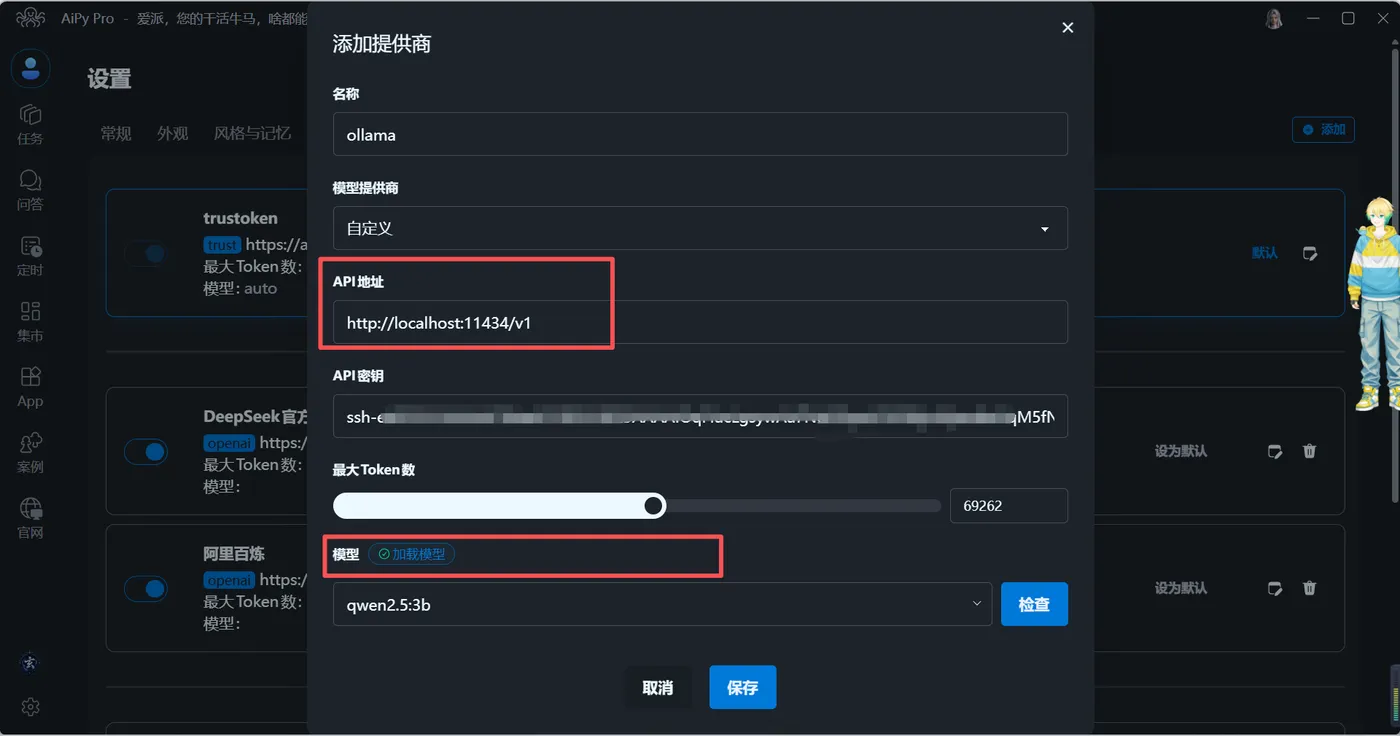Open the App sidebar section
Screen dimensions: 1400x736
click(30, 387)
